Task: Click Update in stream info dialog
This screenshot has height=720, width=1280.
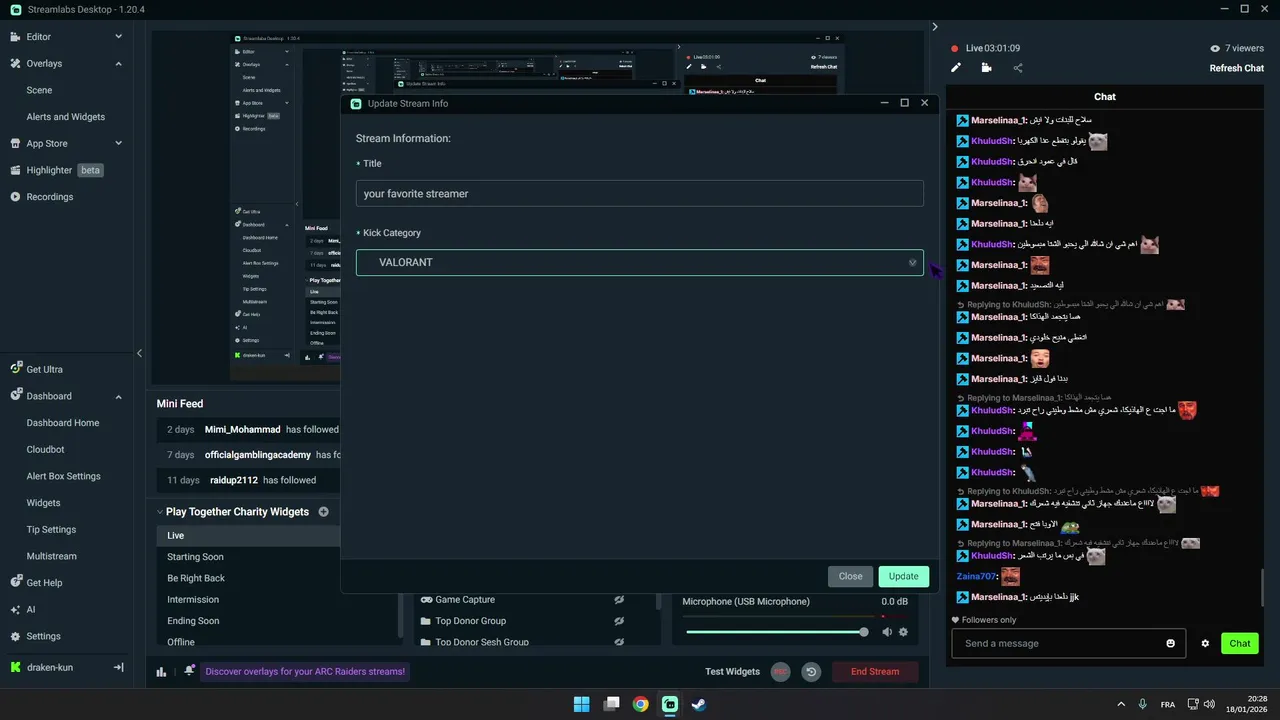Action: tap(903, 576)
